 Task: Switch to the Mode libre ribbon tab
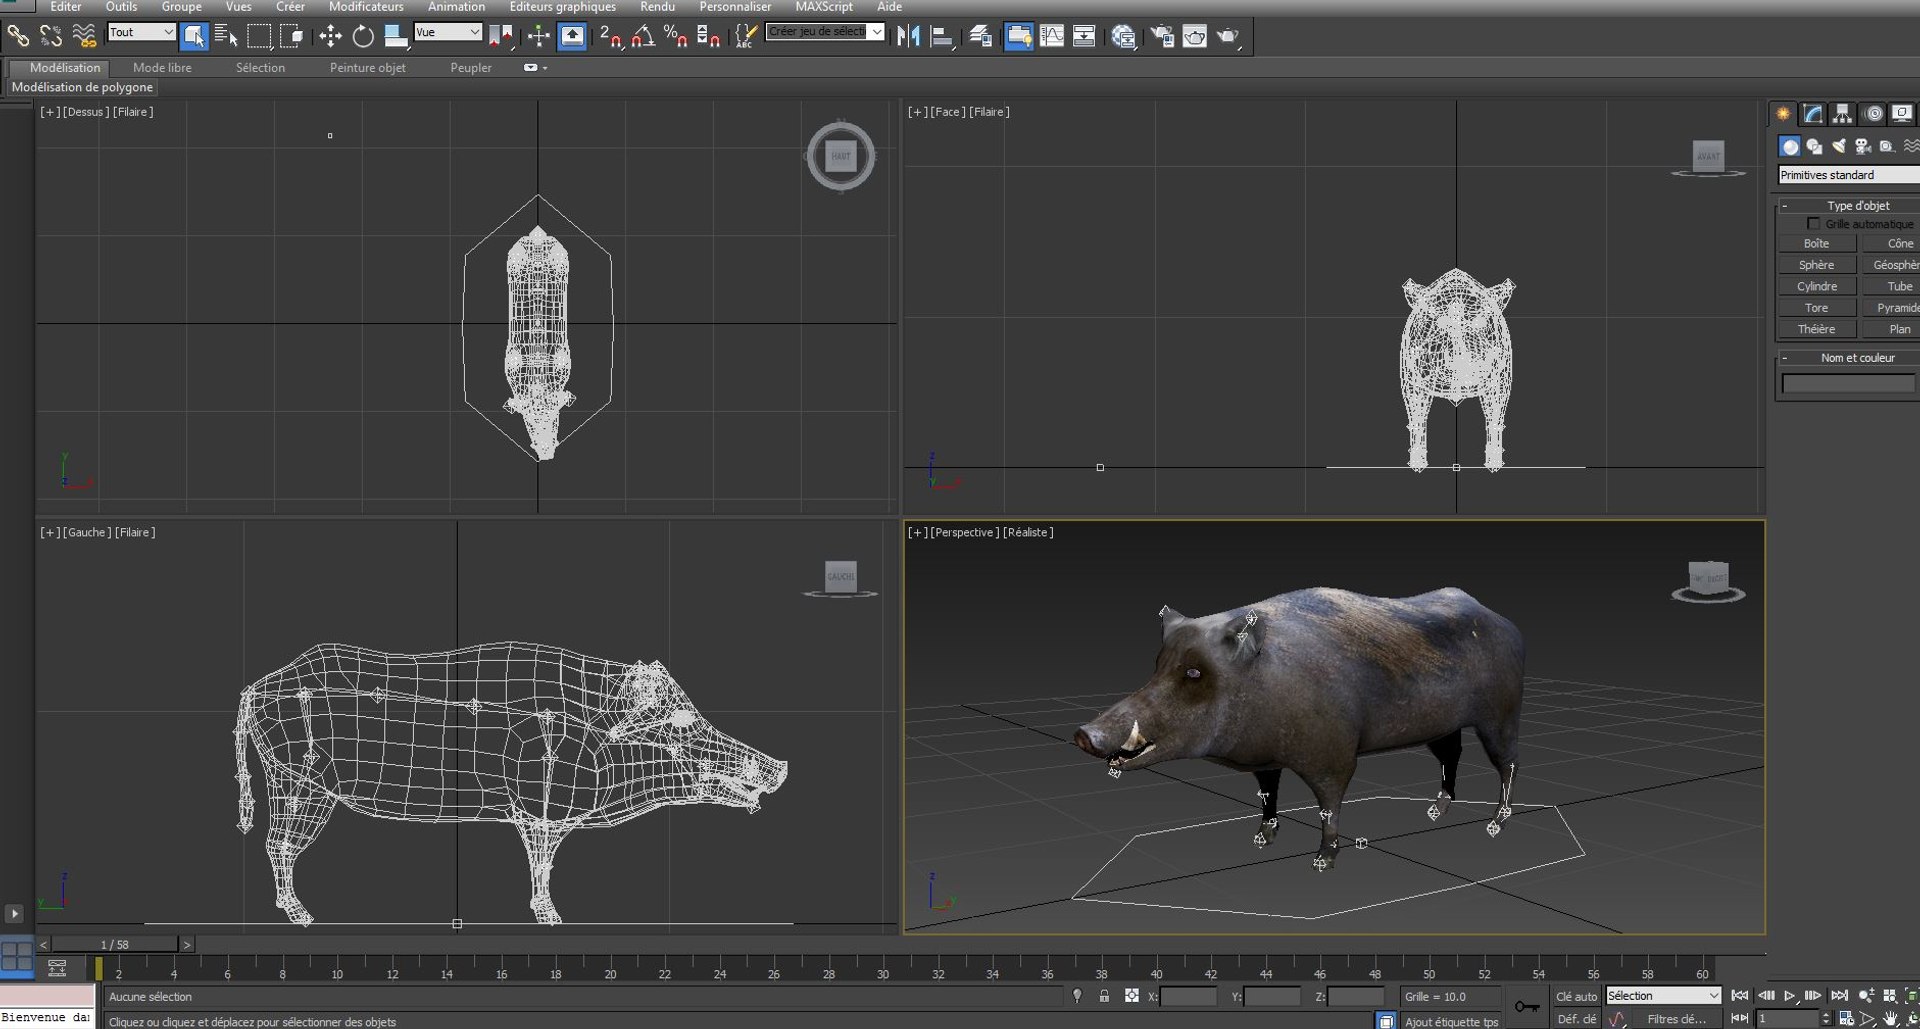[162, 68]
